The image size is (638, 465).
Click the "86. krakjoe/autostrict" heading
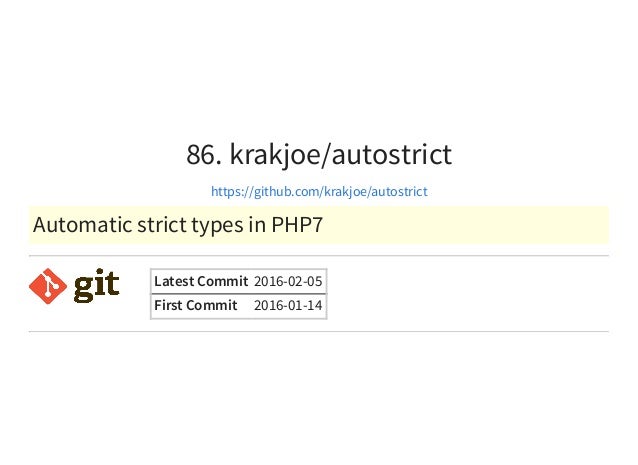tap(319, 155)
